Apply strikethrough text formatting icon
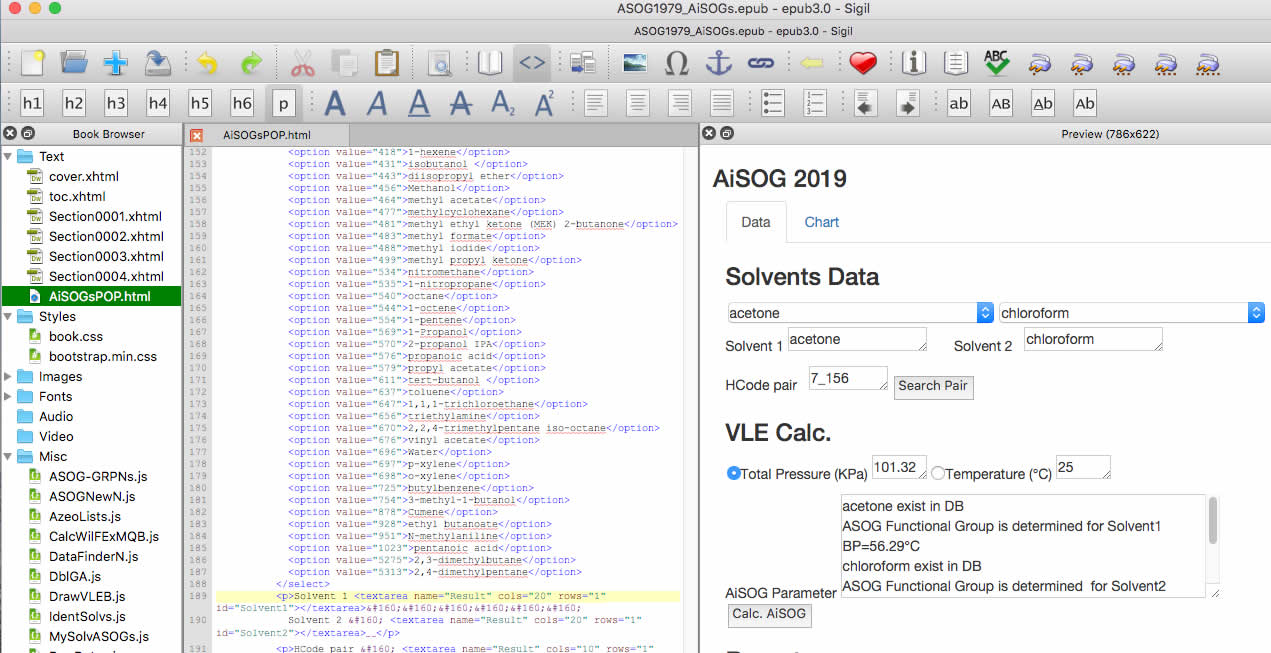 point(461,103)
